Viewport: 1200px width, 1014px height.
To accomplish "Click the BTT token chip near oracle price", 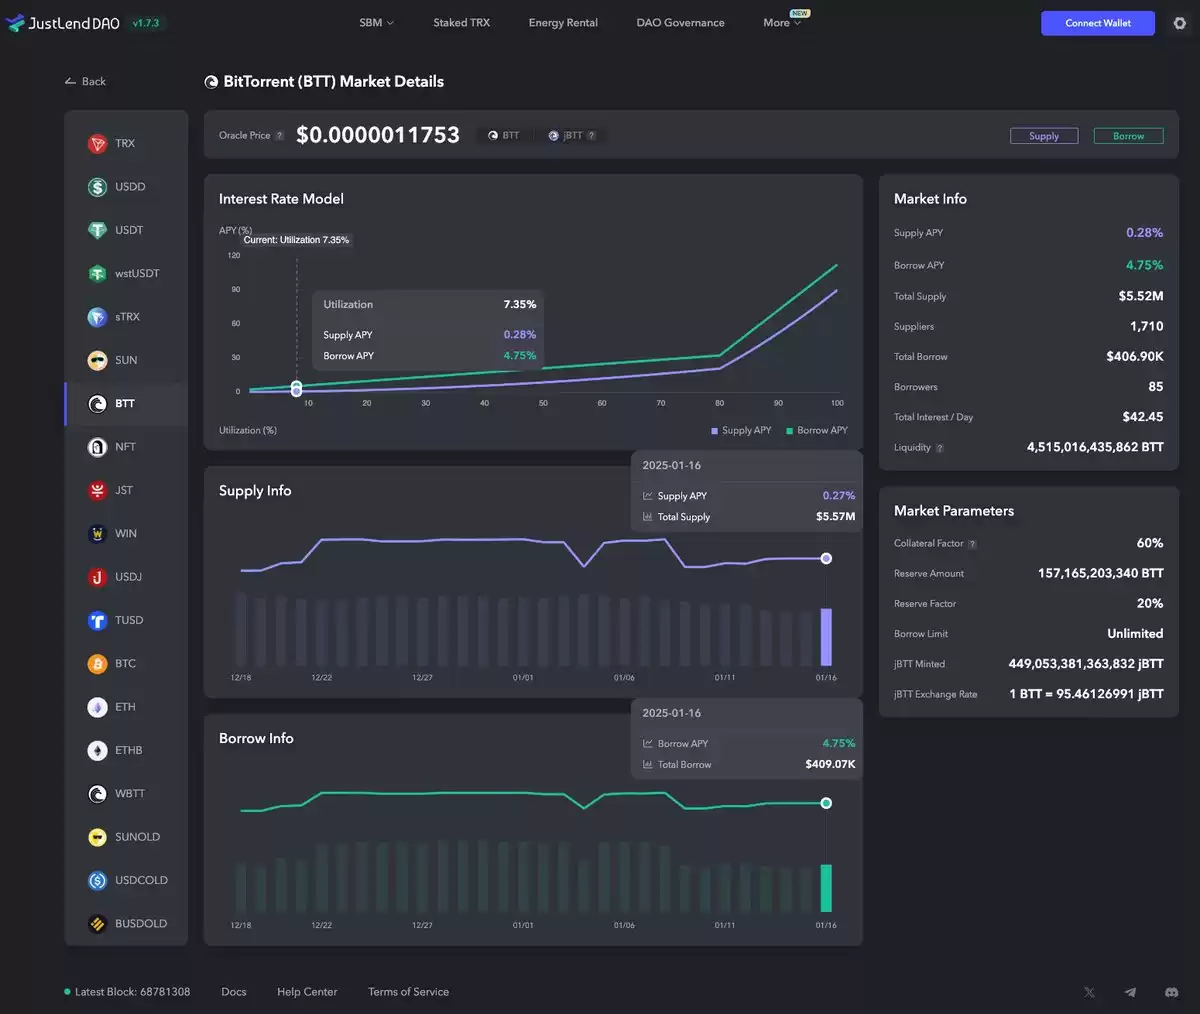I will 504,136.
